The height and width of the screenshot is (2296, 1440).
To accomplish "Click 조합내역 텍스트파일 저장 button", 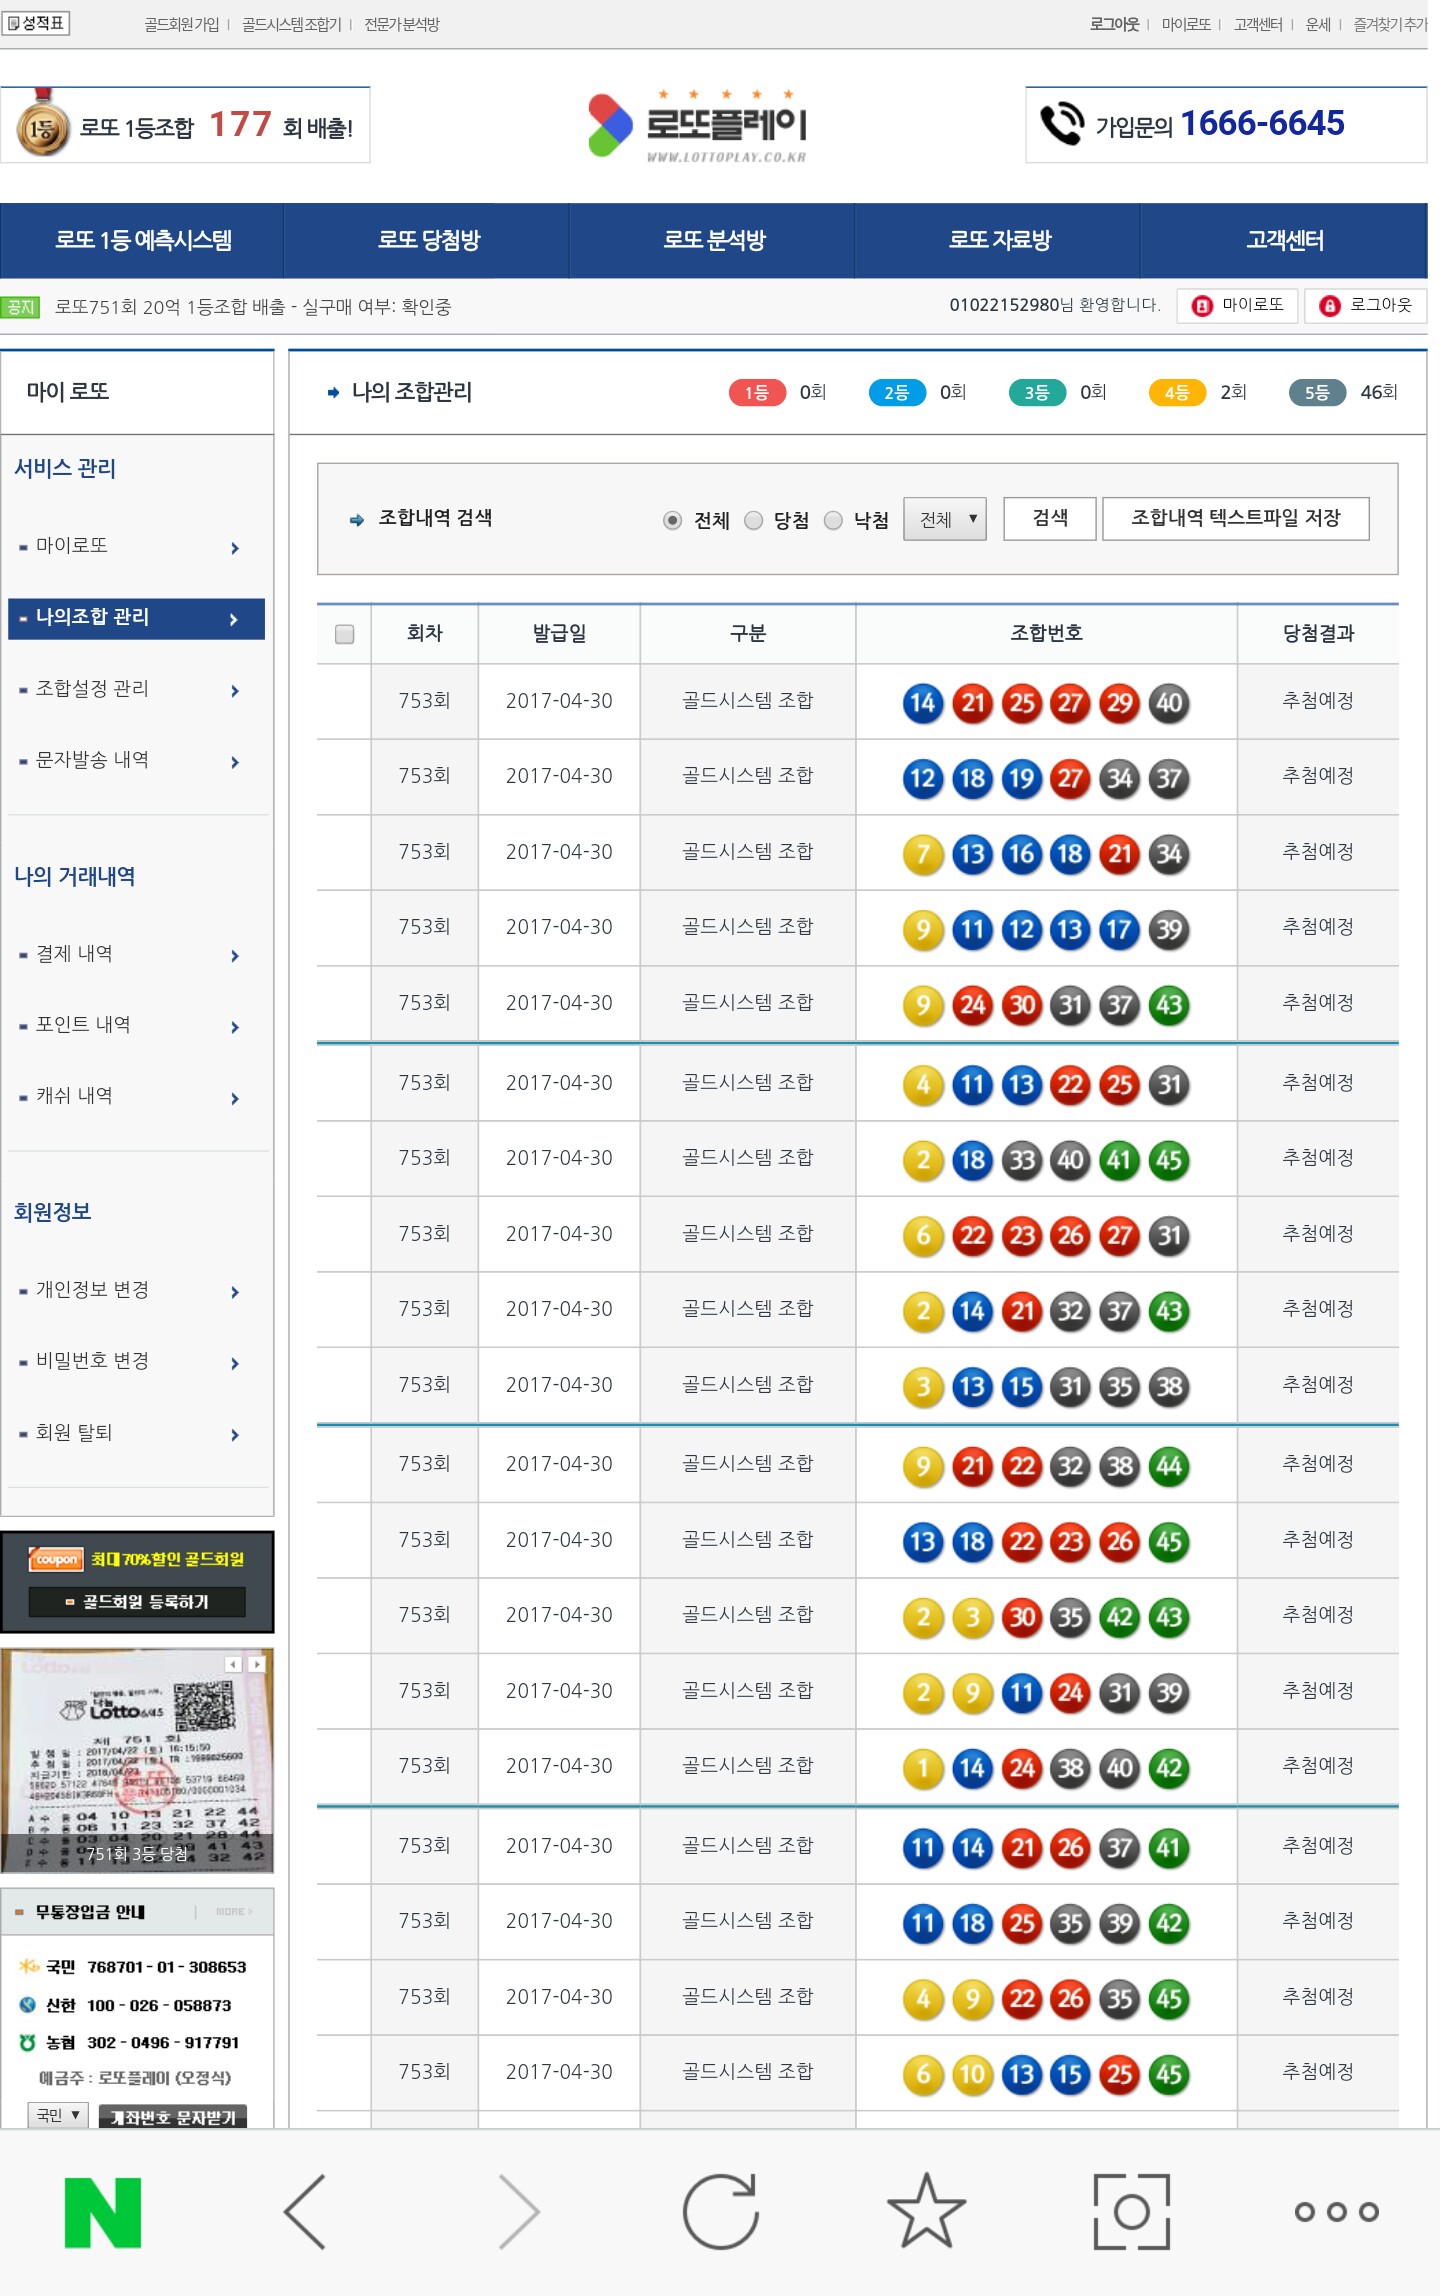I will coord(1235,518).
